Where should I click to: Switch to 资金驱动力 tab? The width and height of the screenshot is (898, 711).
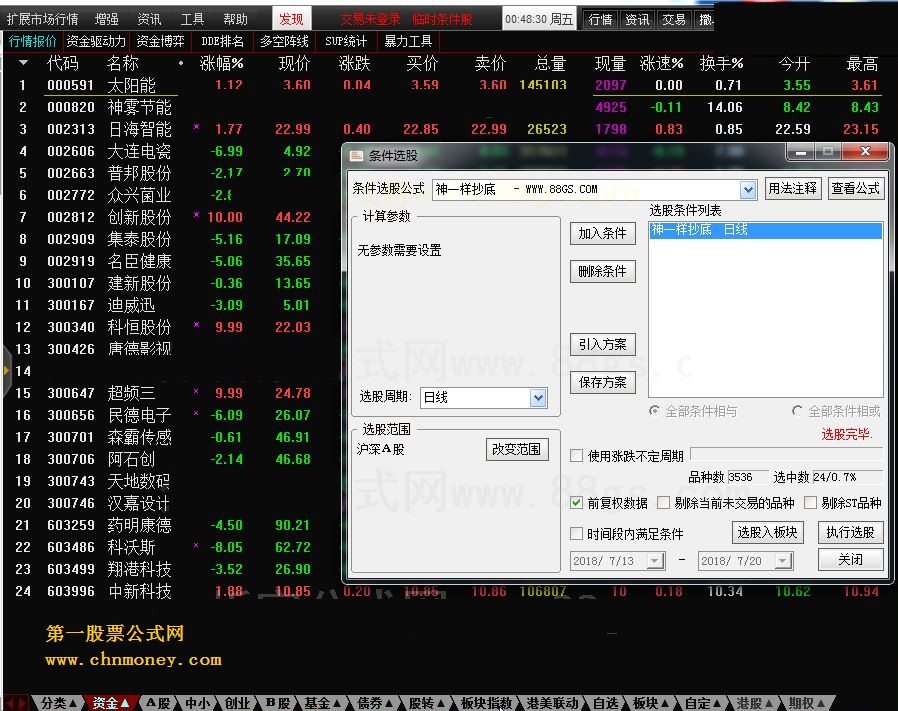tap(96, 41)
